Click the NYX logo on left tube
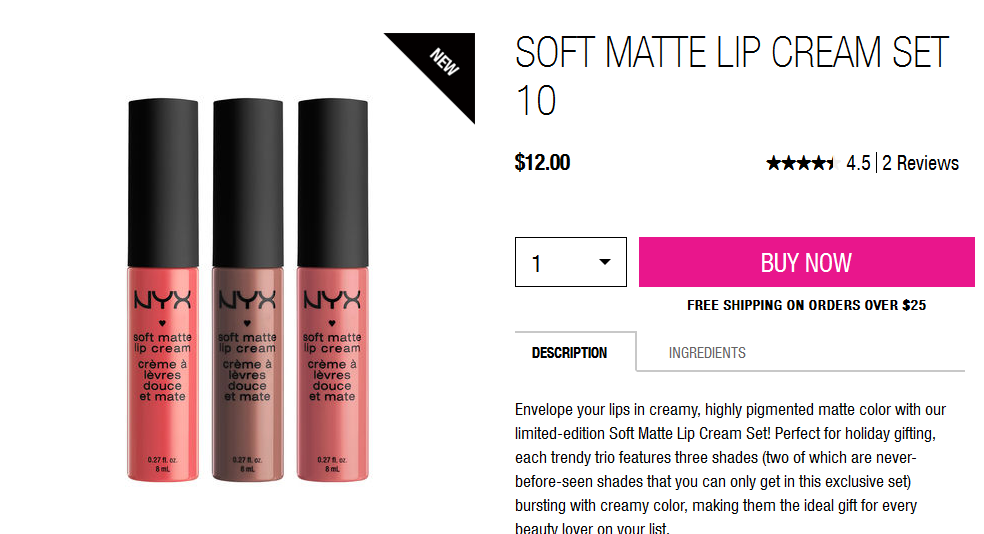Screen dimensions: 984x534 point(163,300)
